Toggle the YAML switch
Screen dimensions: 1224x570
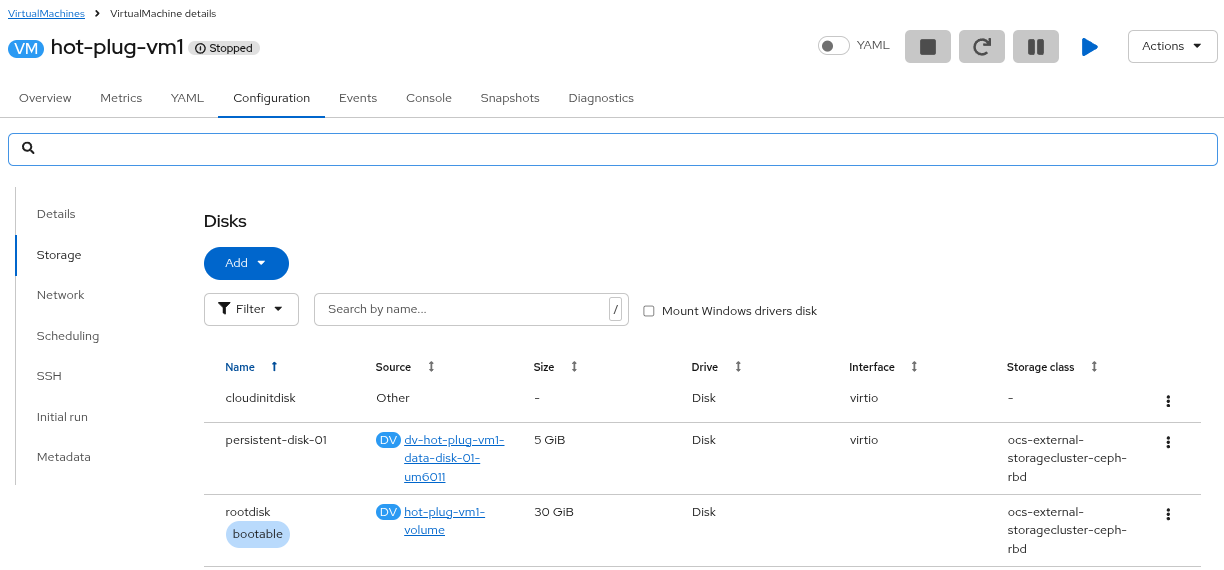(833, 46)
